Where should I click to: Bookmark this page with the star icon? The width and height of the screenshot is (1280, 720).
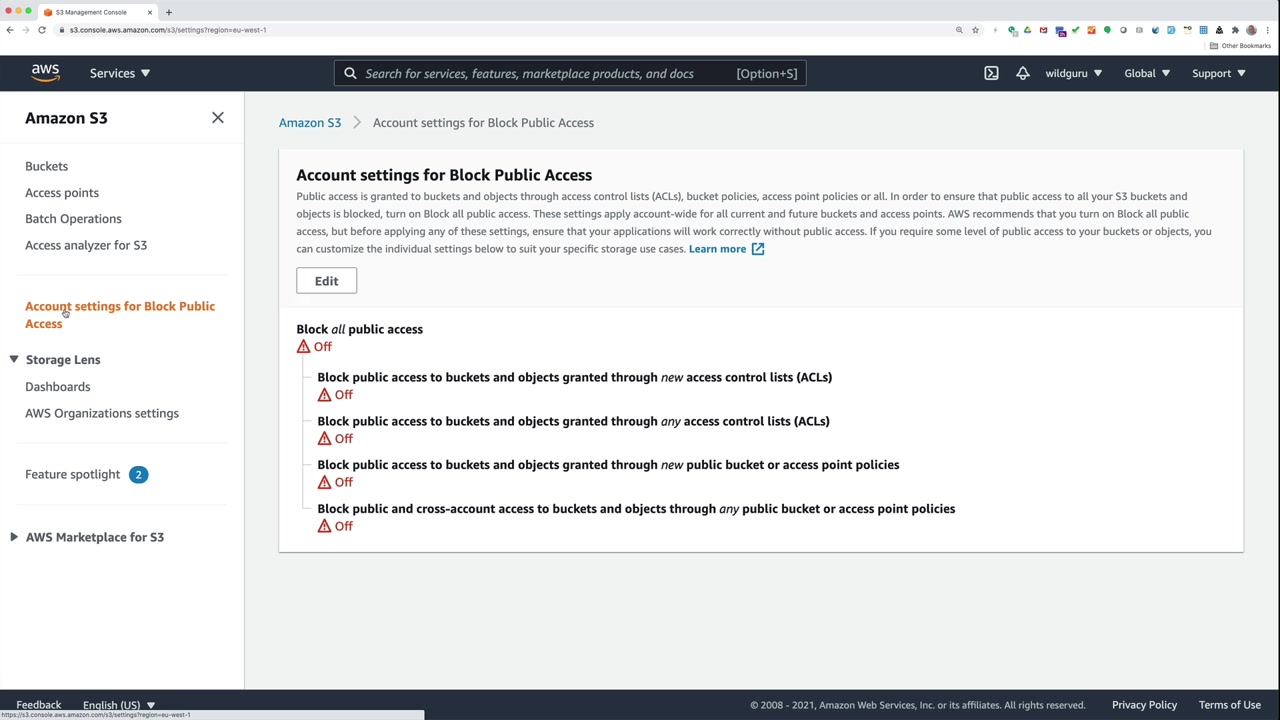click(975, 30)
